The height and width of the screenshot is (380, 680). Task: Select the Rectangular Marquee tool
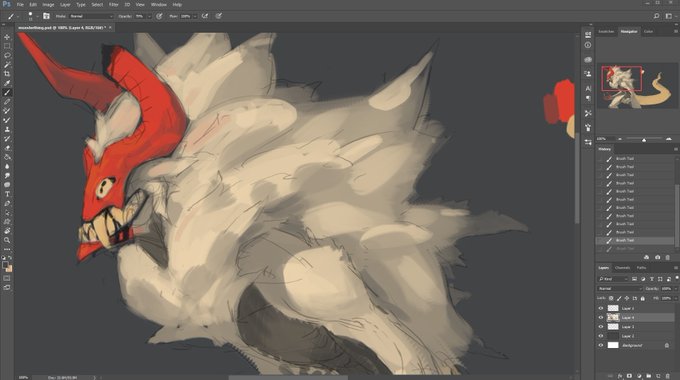pyautogui.click(x=7, y=46)
